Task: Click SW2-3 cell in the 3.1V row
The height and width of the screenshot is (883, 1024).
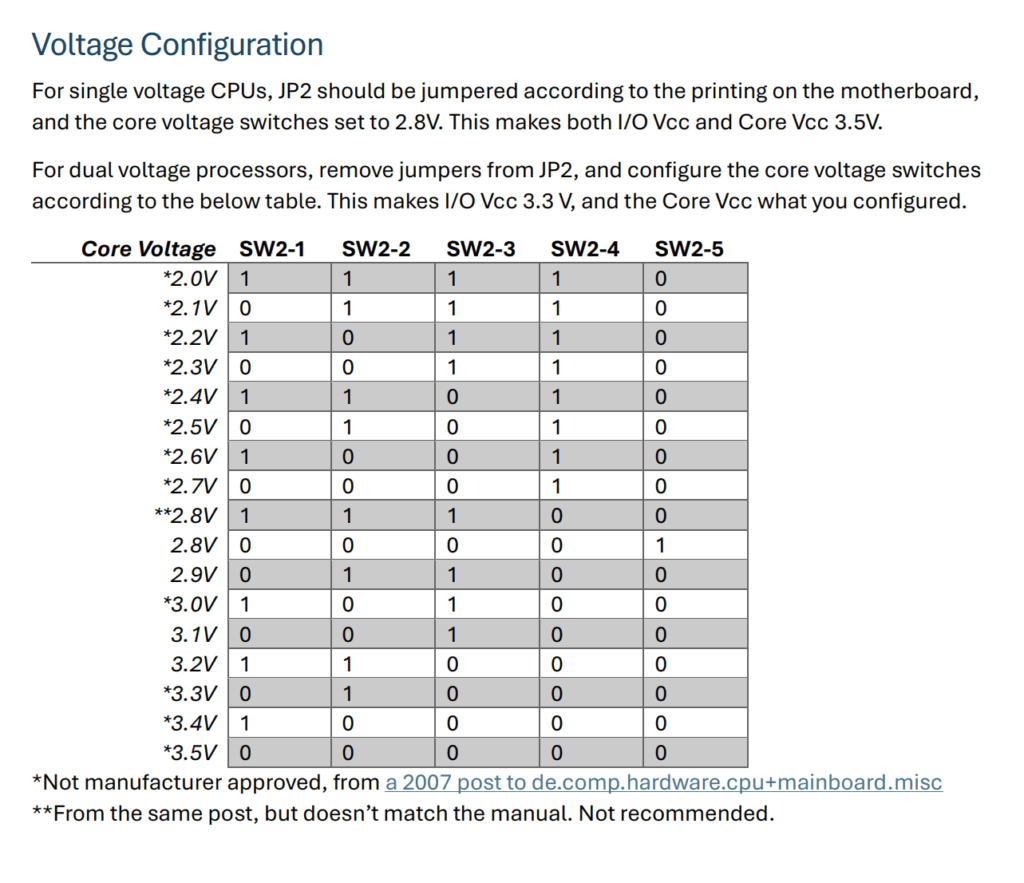Action: 489,635
